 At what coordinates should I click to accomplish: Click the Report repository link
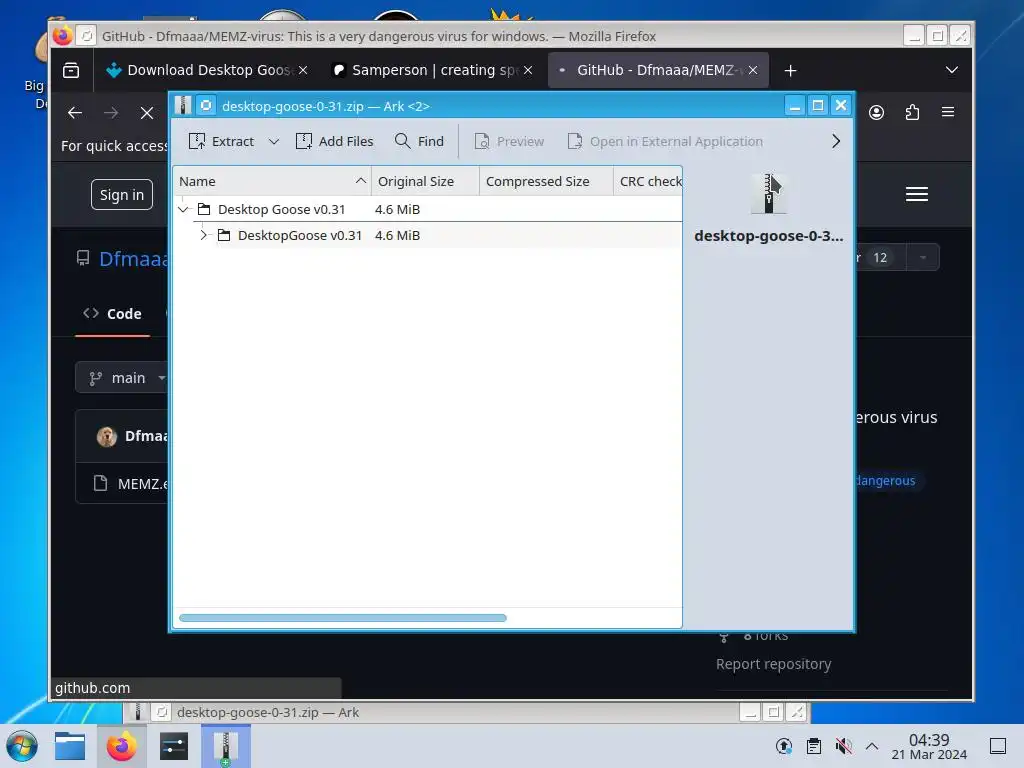[x=773, y=664]
